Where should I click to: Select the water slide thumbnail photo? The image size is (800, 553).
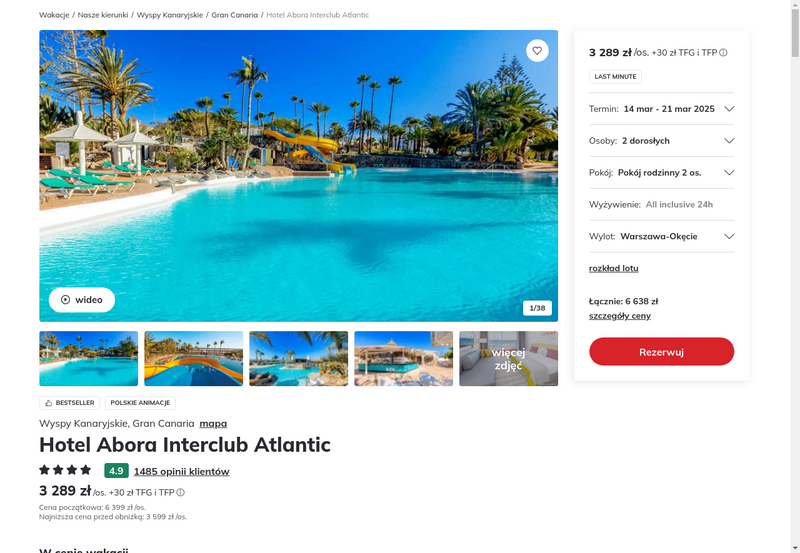point(193,359)
